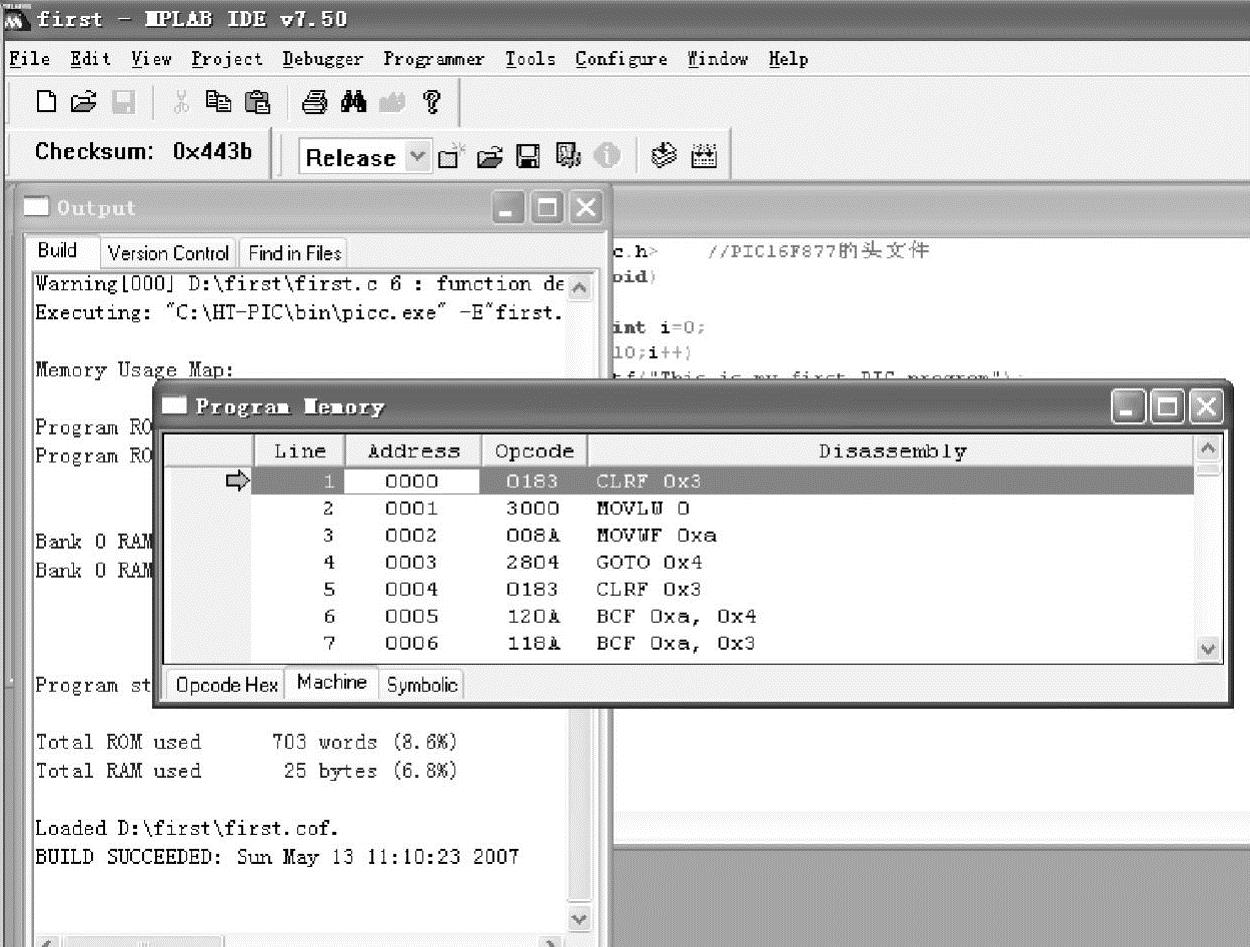Click the Copy icon in toolbar
Screen dimensions: 1250x947
[x=218, y=102]
